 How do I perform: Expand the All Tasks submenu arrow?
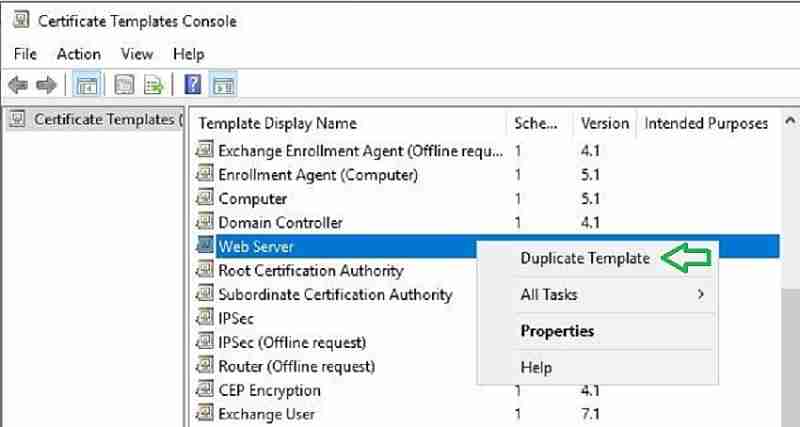(701, 294)
